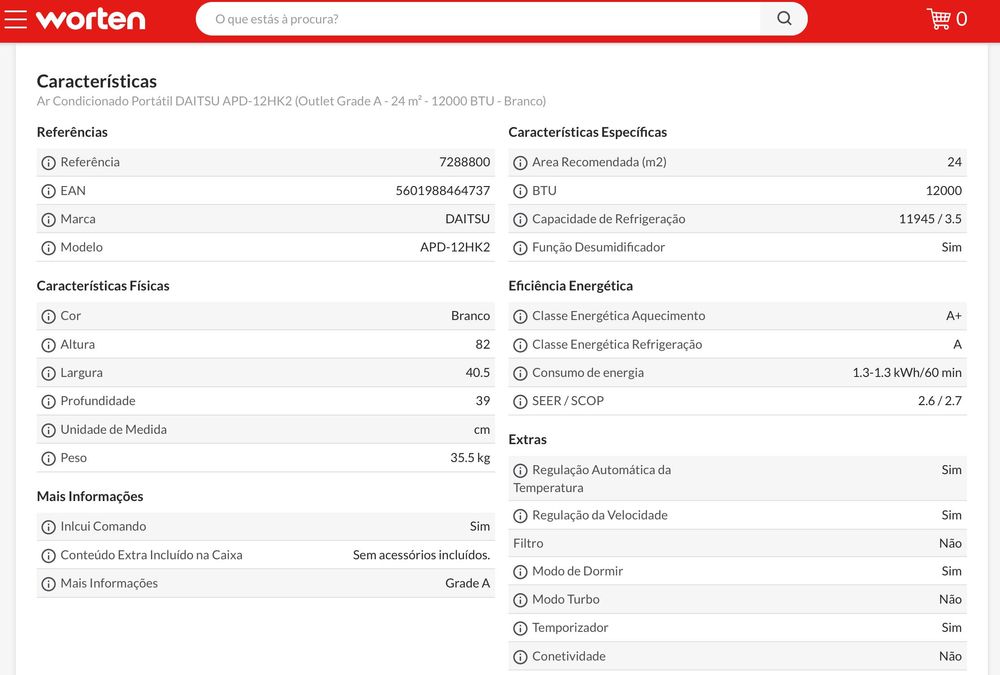The image size is (1000, 675).
Task: Show info icon for Area Recomendada (m2)
Action: [520, 163]
